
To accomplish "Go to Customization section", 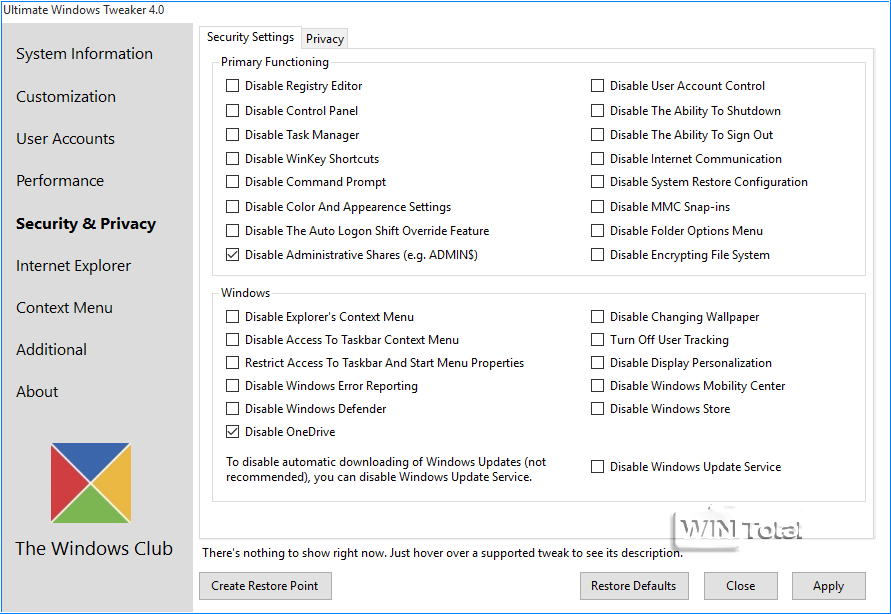I will [x=66, y=97].
